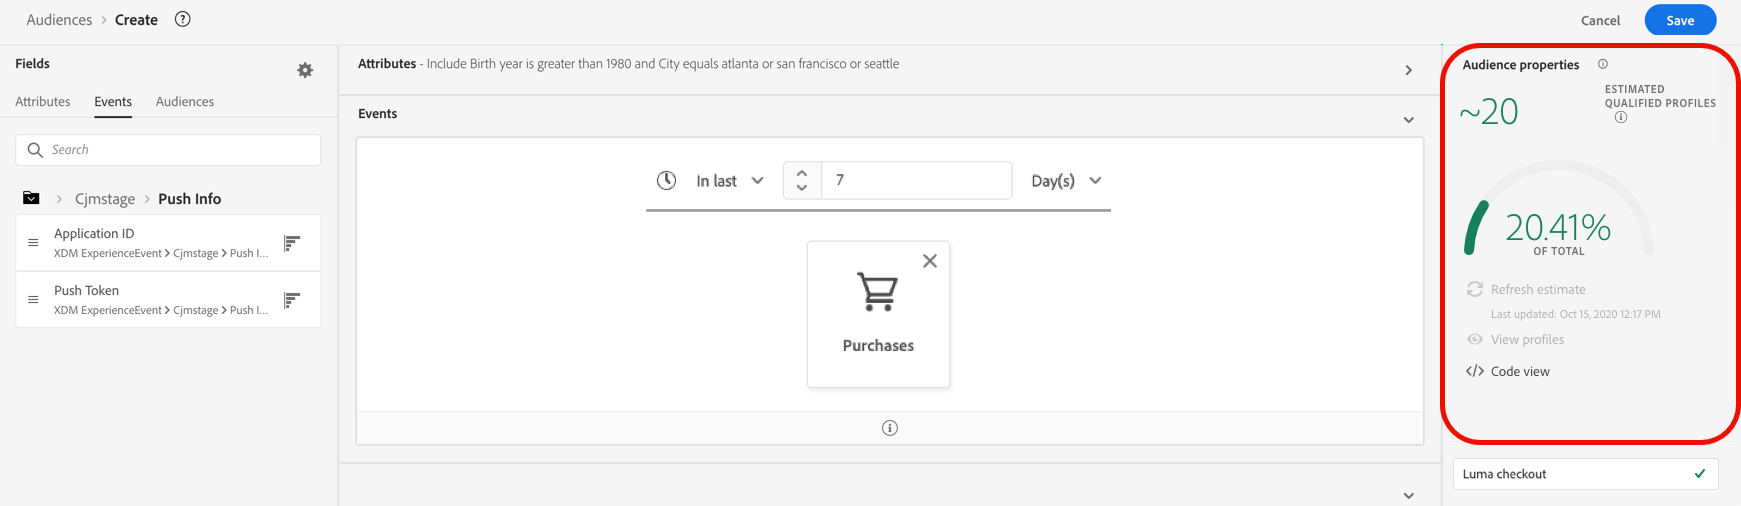The image size is (1741, 506).
Task: Click the info icon below Purchases
Action: tap(890, 428)
